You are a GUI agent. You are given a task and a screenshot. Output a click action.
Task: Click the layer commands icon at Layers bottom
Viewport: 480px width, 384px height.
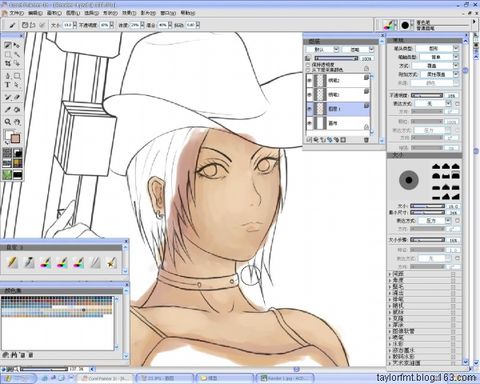click(309, 140)
